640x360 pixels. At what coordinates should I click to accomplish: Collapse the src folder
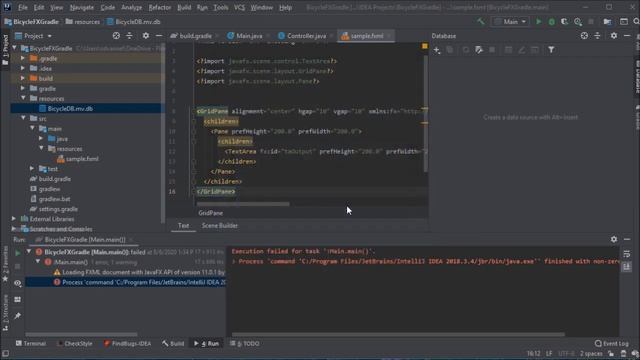pyautogui.click(x=23, y=118)
